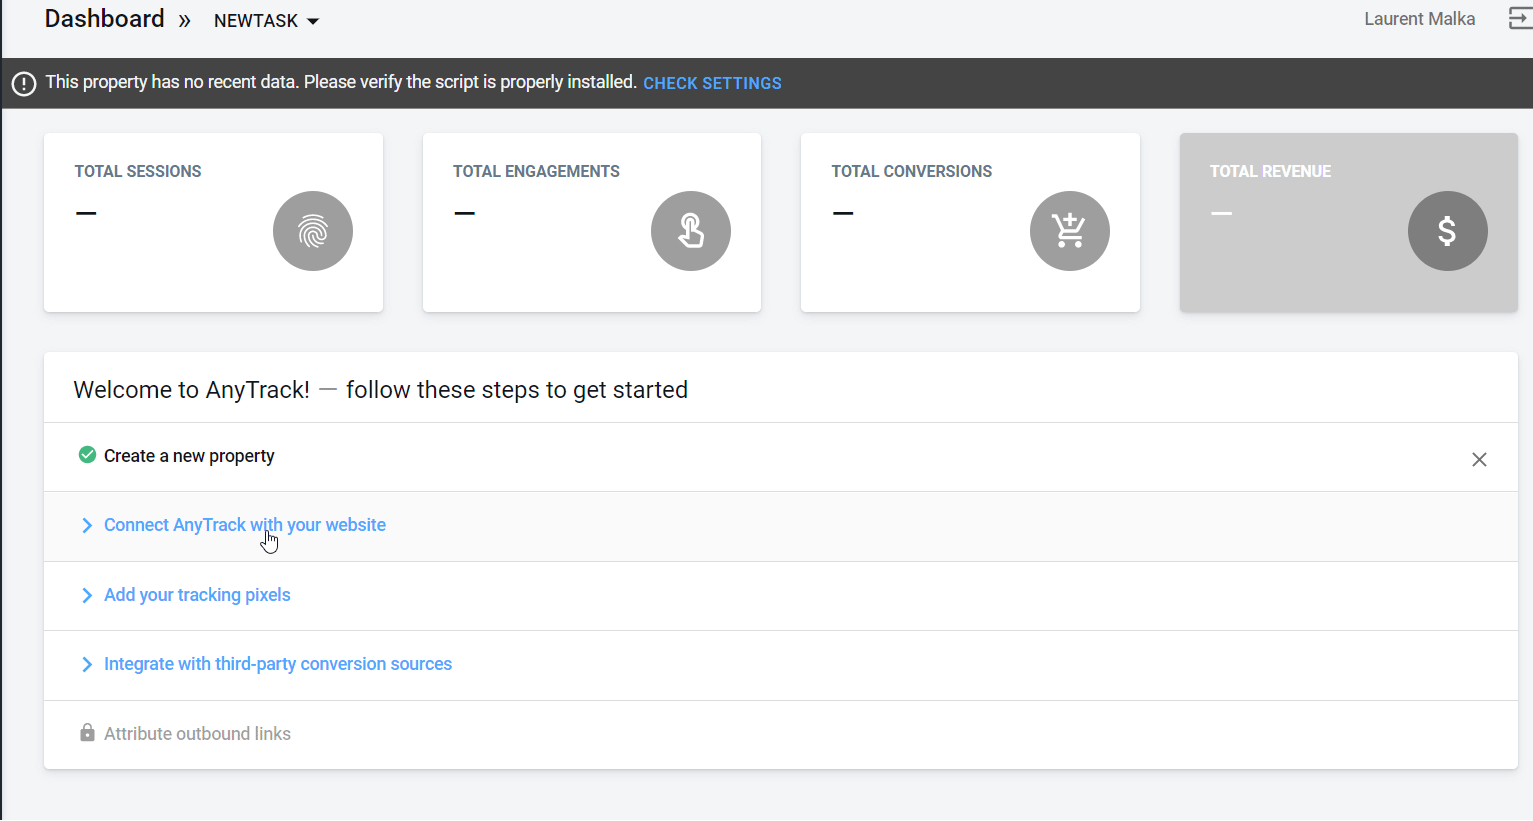Image resolution: width=1533 pixels, height=821 pixels.
Task: Expand the Add your tracking pixels chevron
Action: (87, 595)
